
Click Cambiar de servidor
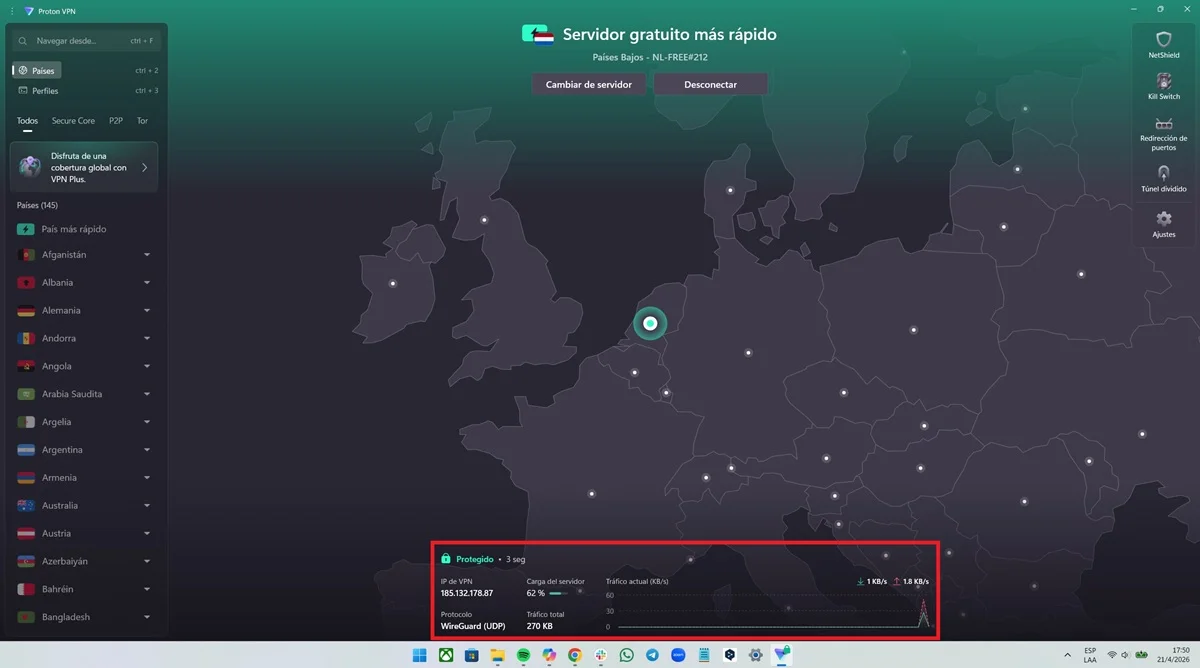coord(589,84)
